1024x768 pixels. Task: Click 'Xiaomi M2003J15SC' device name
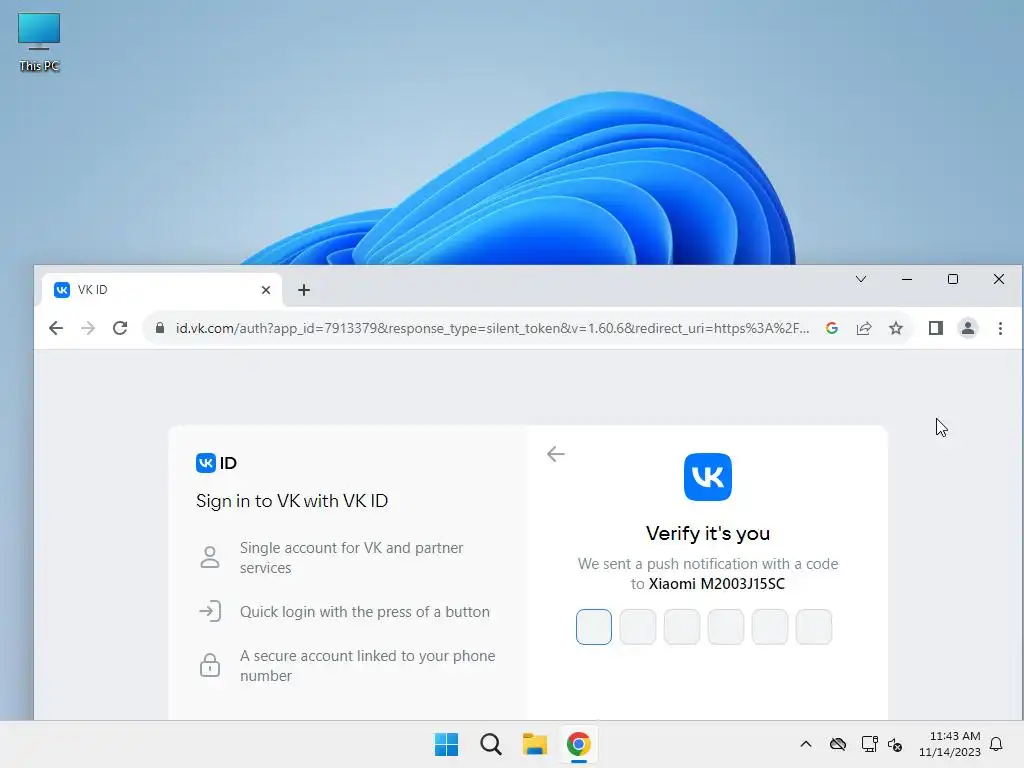click(x=716, y=584)
